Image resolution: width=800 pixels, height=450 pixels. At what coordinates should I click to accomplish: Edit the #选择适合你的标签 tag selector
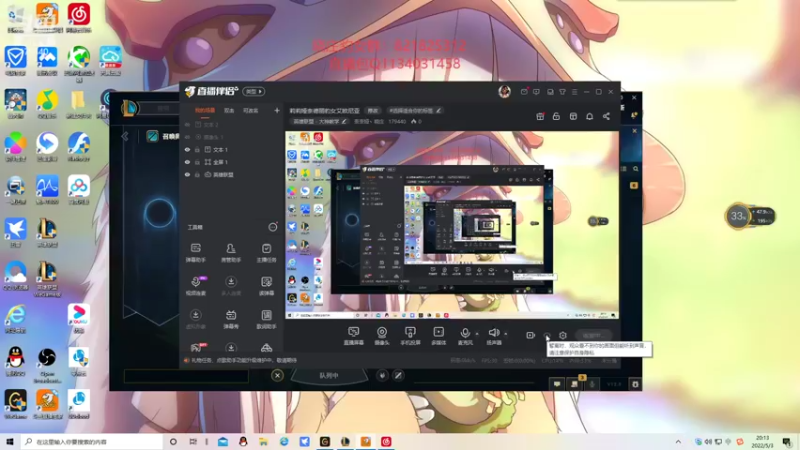[415, 110]
